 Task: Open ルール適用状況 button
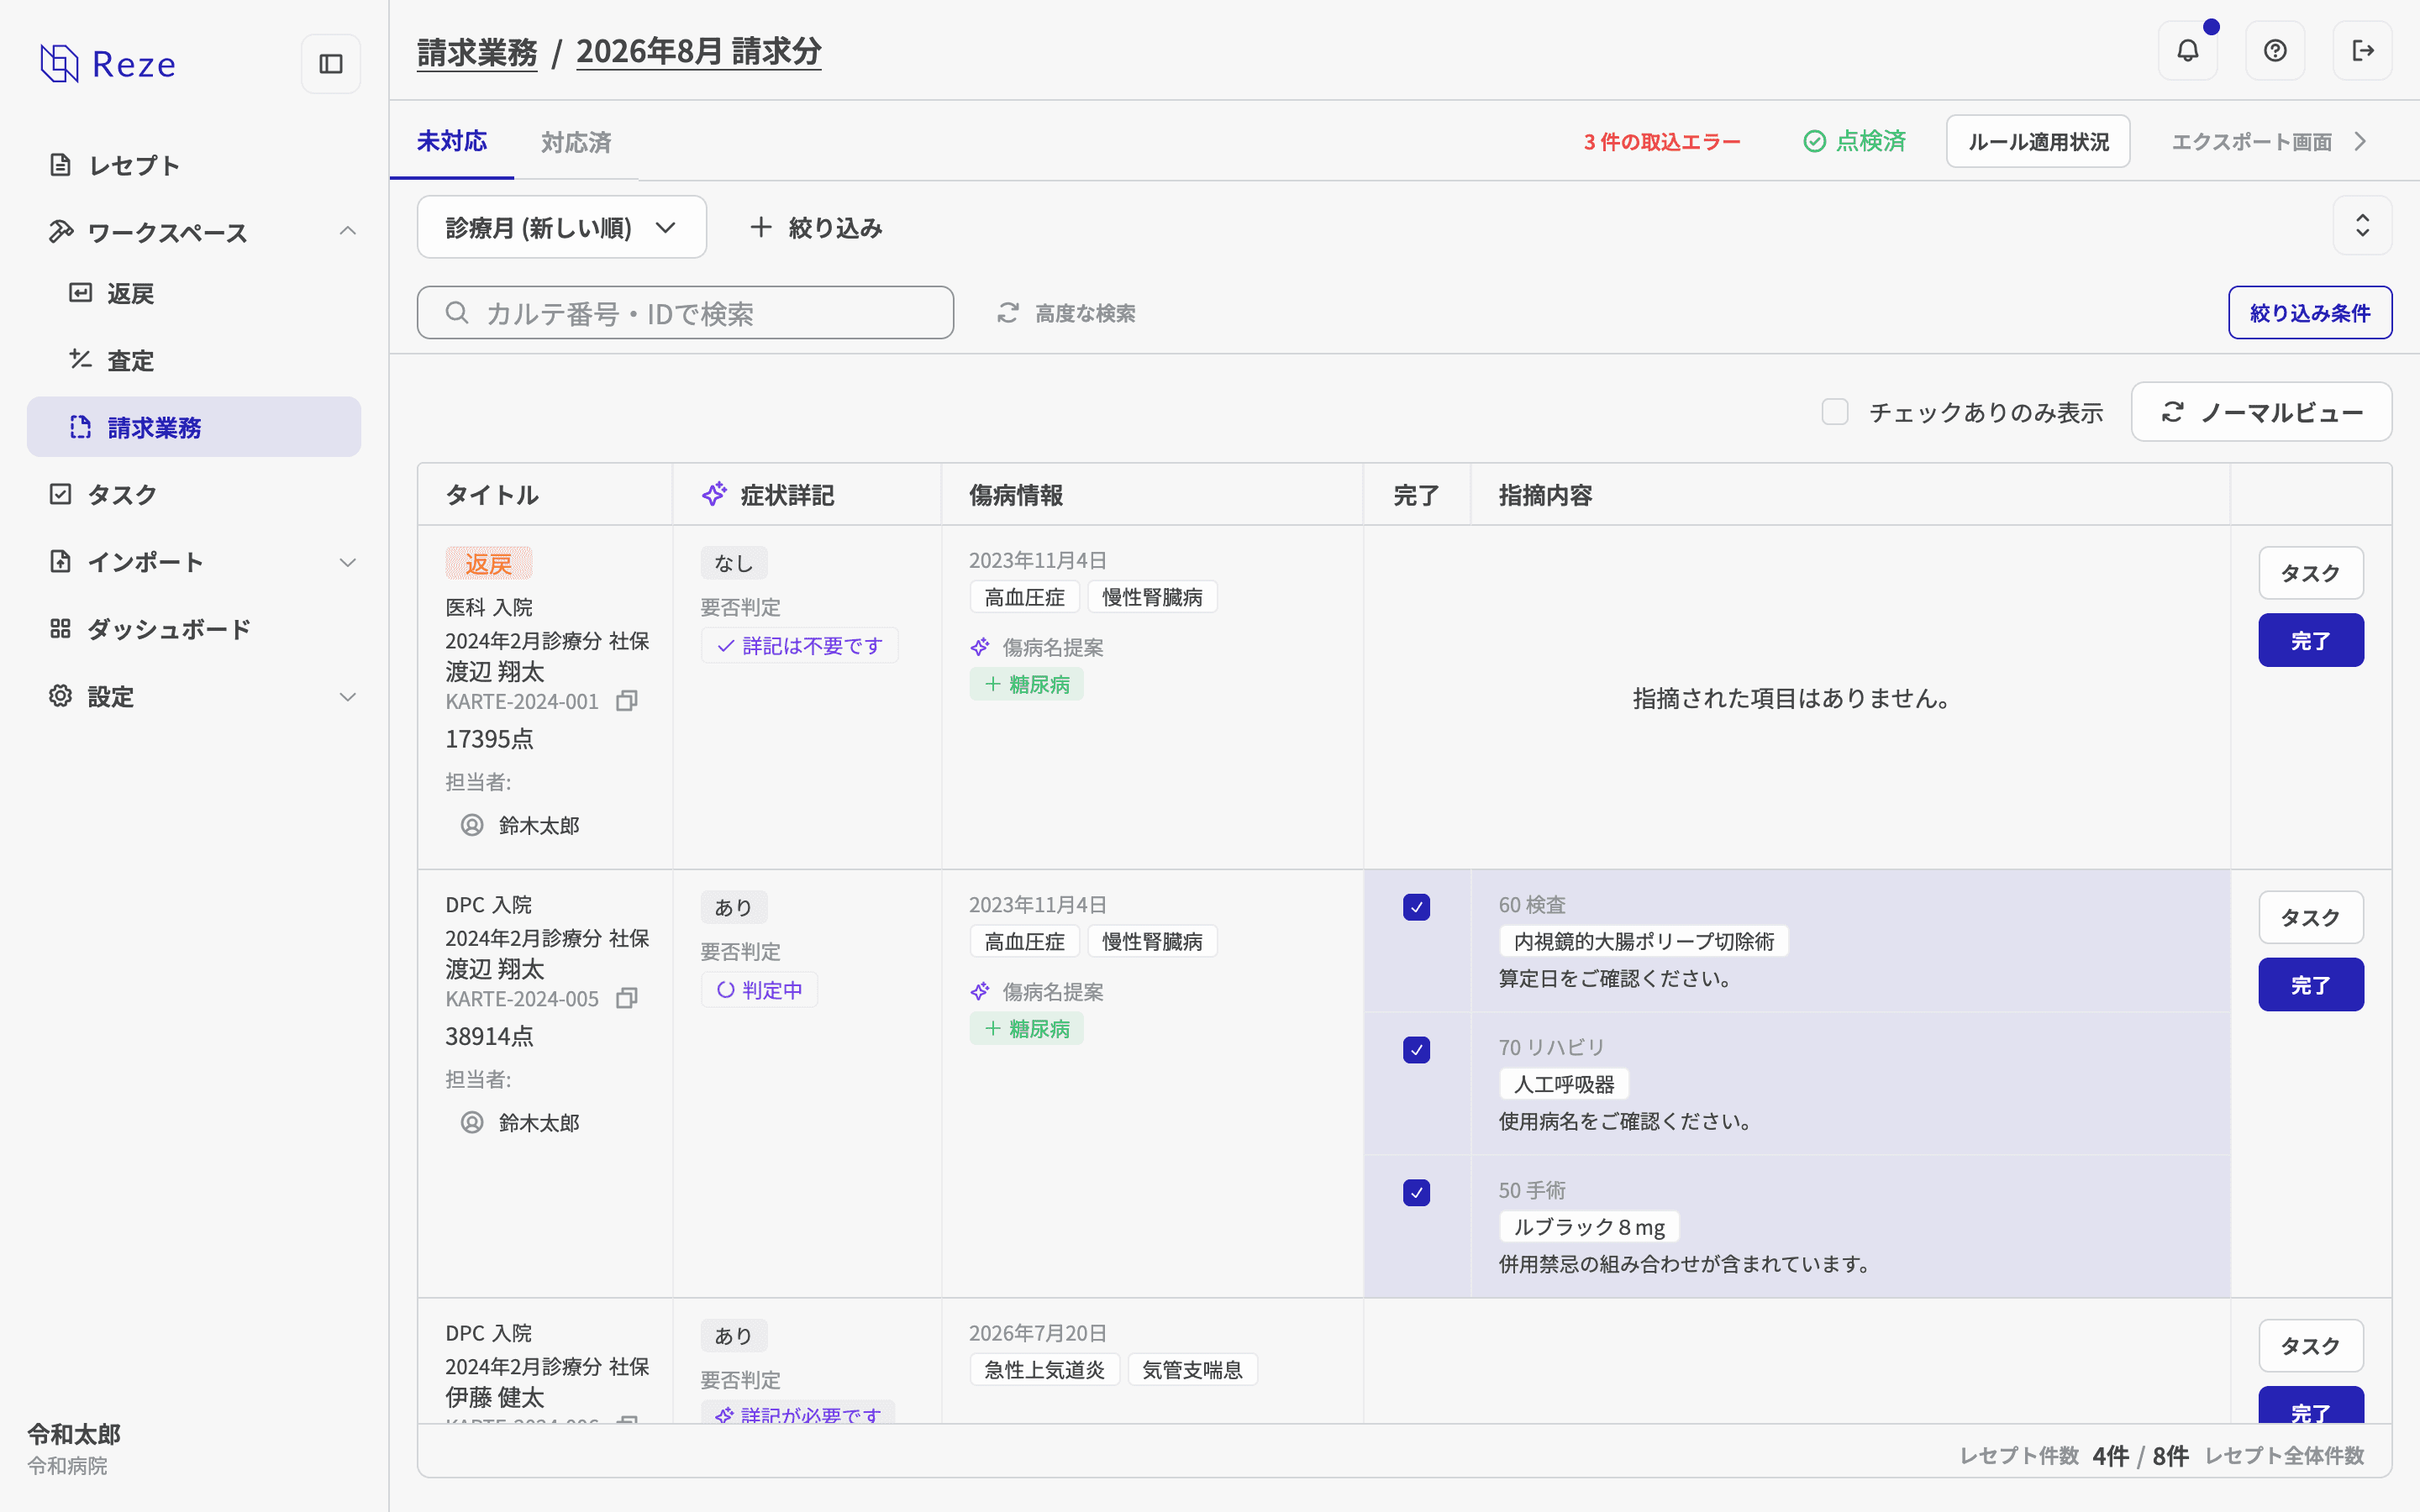point(2038,142)
